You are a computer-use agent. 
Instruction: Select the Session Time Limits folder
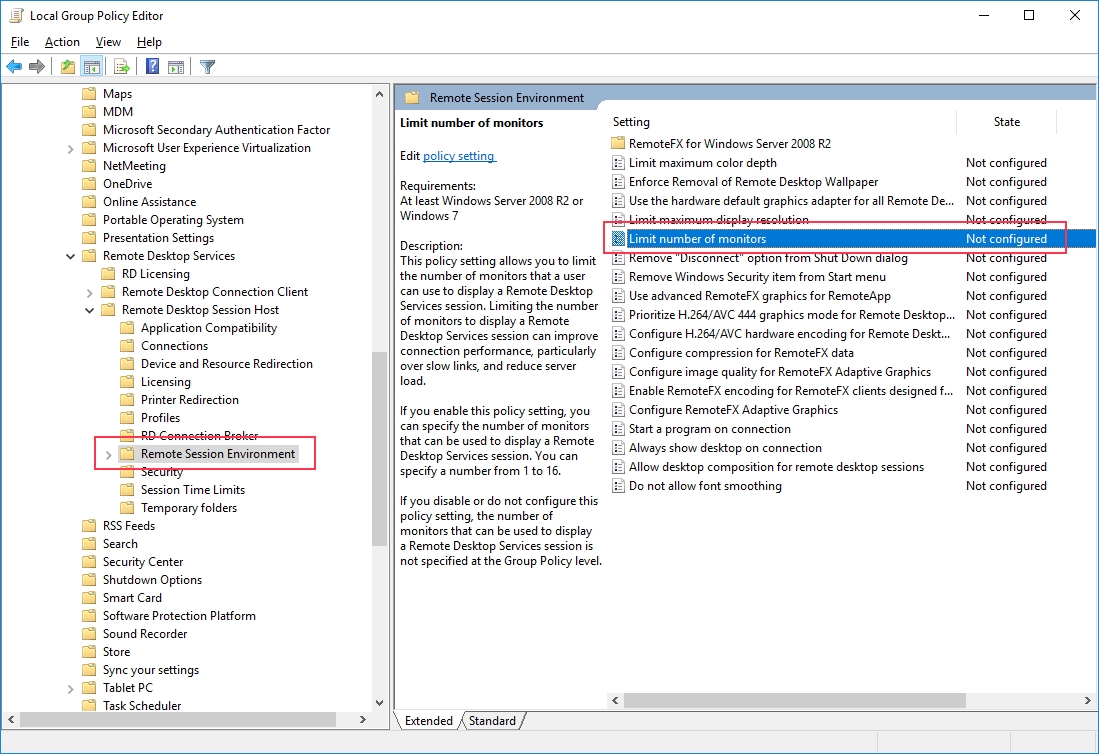[192, 490]
